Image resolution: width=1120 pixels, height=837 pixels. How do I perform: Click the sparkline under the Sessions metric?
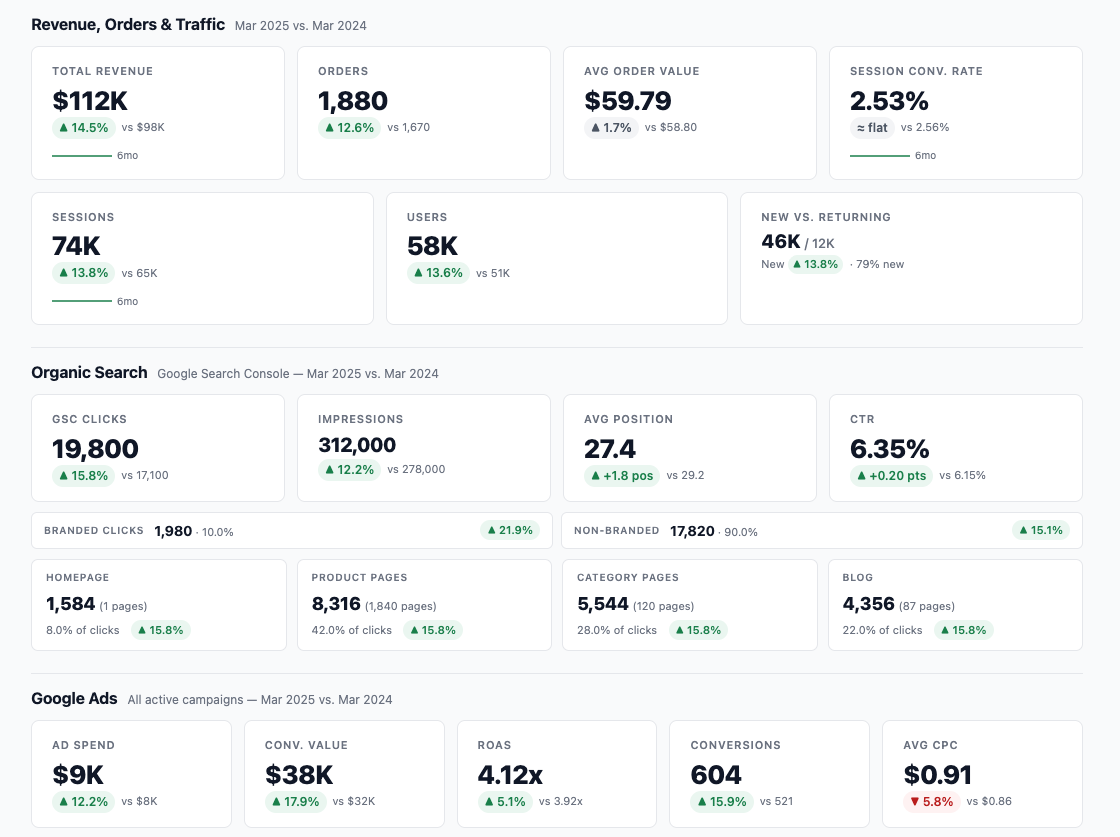(x=83, y=301)
